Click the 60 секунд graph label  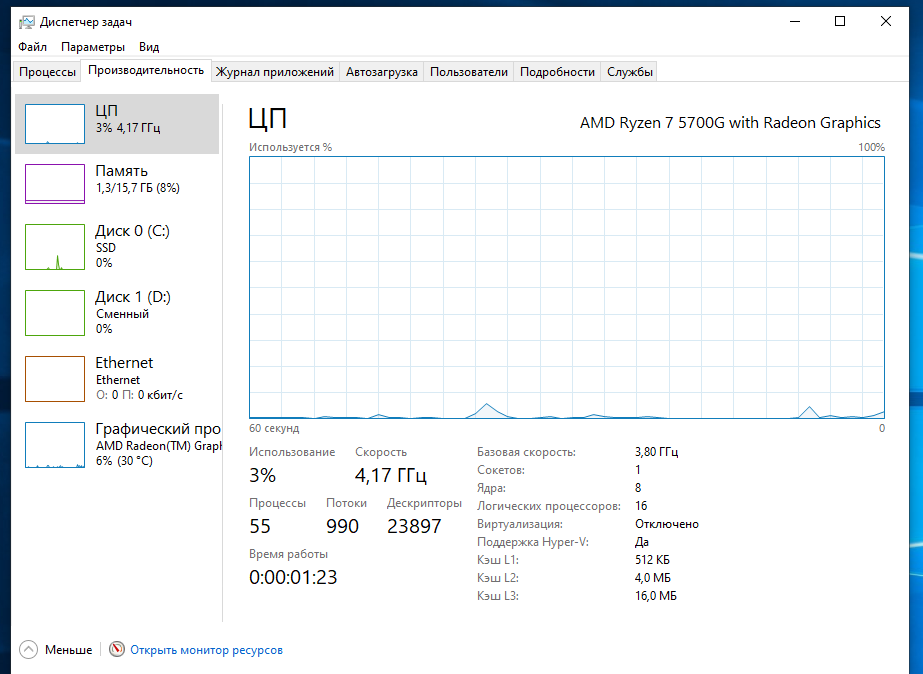click(274, 428)
